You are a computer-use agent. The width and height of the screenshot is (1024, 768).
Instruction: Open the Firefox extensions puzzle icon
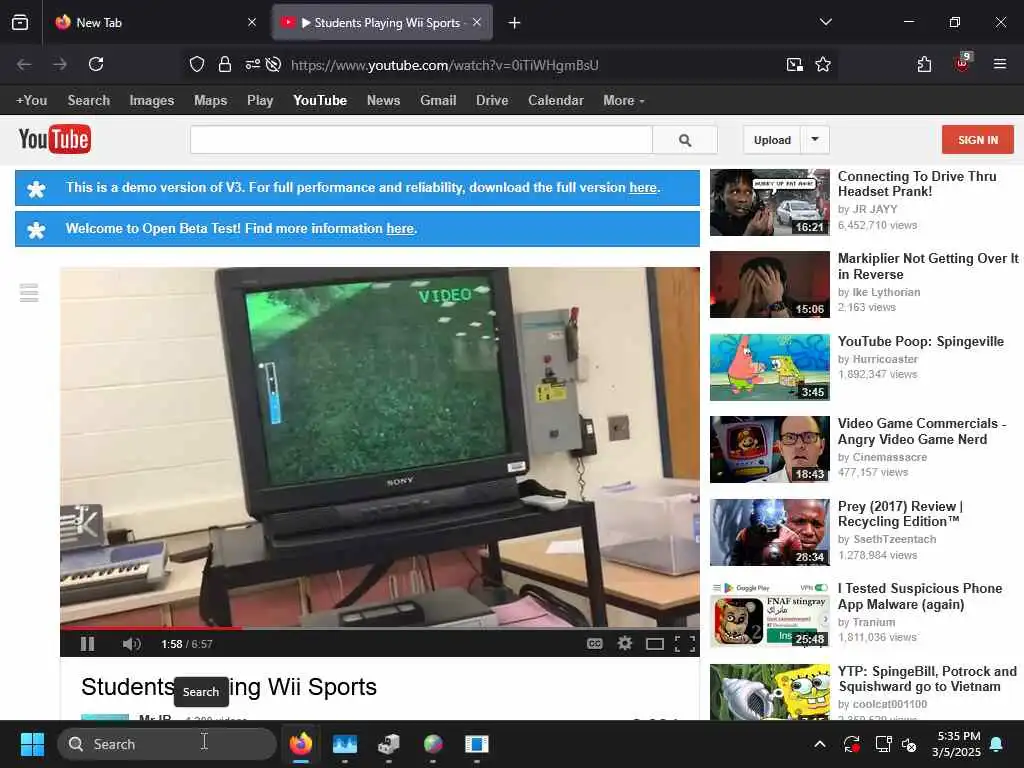pos(924,64)
